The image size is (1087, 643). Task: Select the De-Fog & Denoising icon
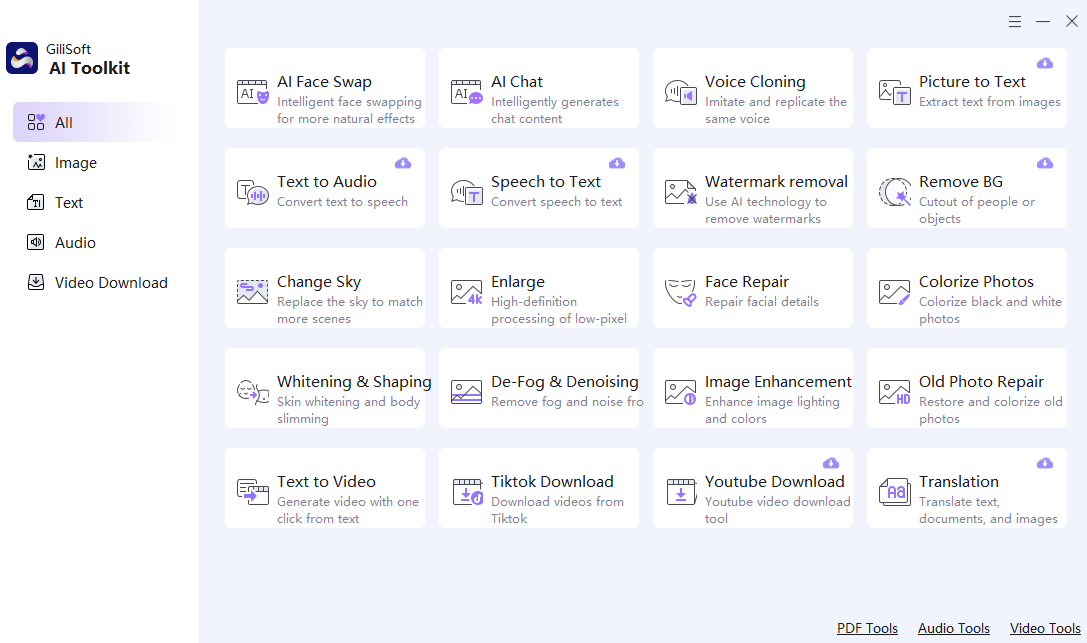pos(467,391)
